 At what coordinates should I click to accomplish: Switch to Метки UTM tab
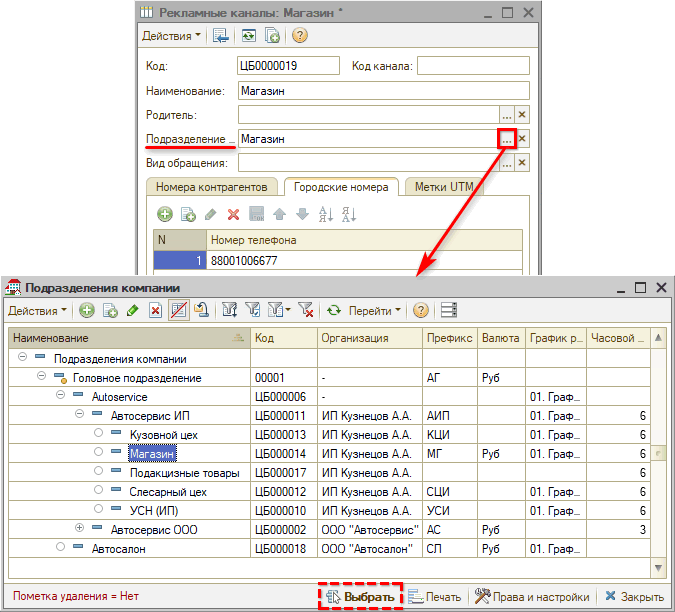click(444, 187)
